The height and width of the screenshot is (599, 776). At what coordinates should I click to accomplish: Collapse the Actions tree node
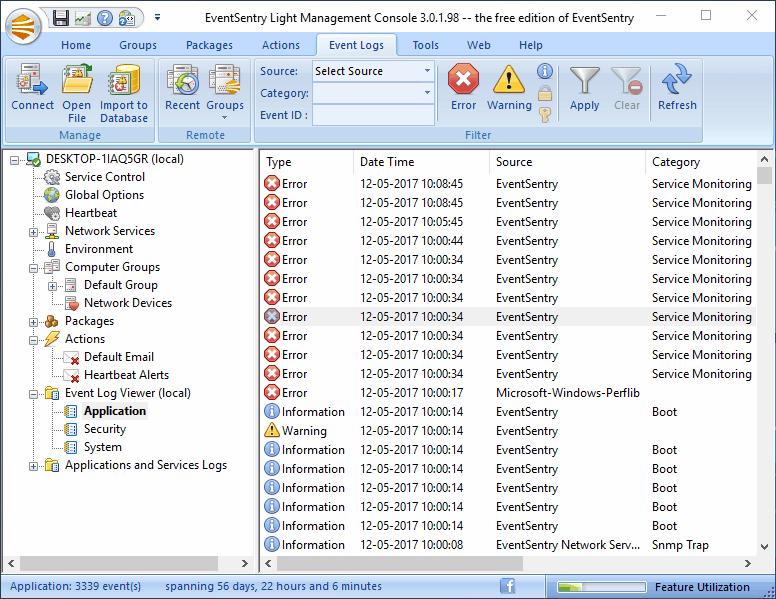[x=33, y=340]
